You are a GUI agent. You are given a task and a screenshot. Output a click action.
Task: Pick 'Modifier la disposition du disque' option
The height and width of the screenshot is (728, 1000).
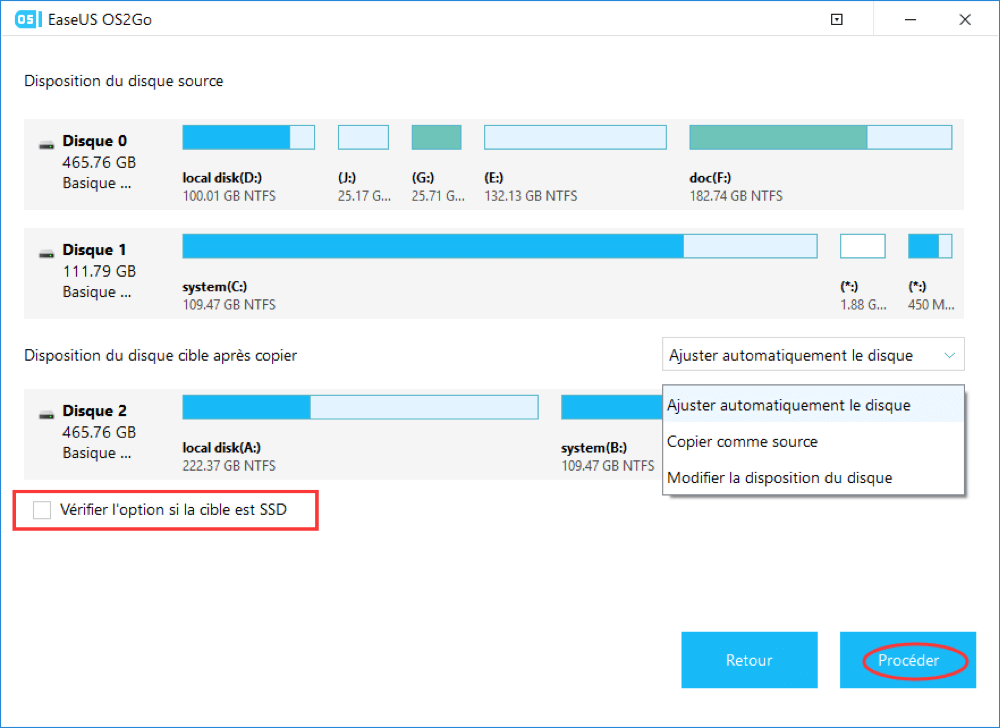779,478
